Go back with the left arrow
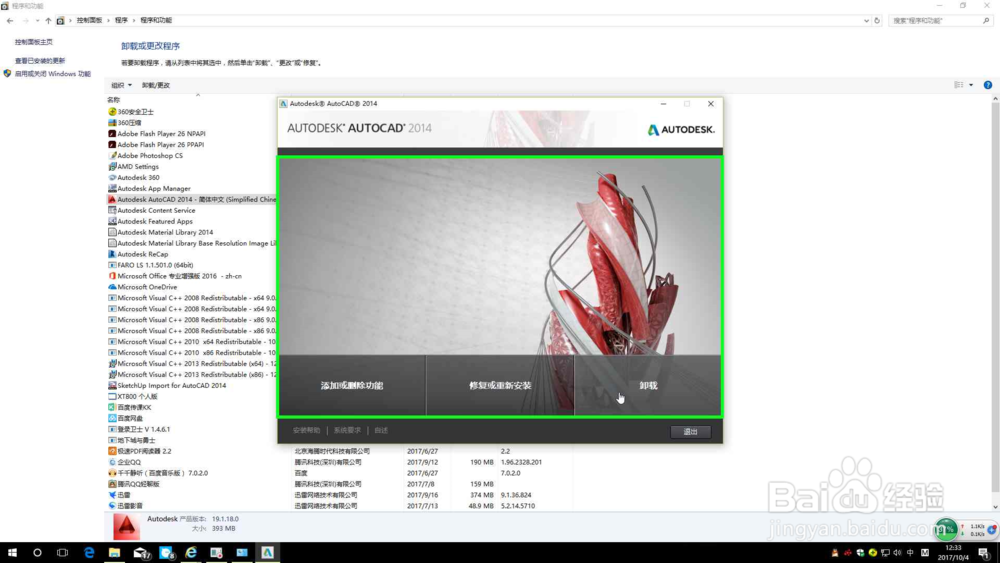The height and width of the screenshot is (563, 1000). pos(10,20)
